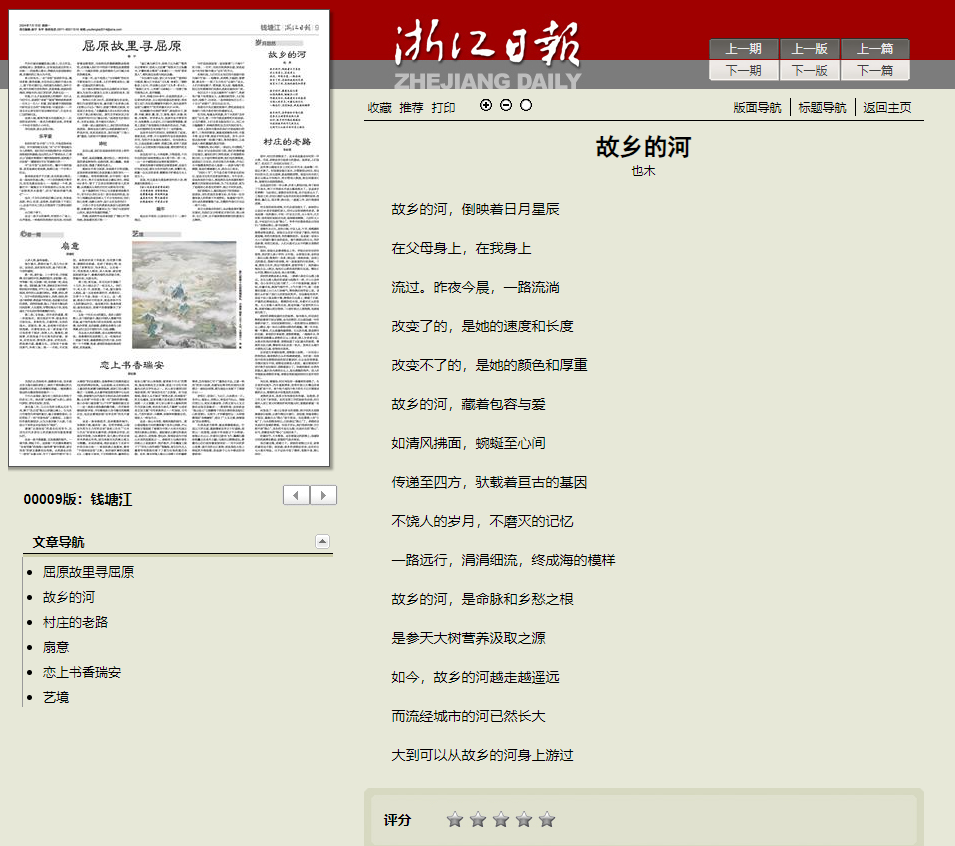Click the 上一篇 button
955x846 pixels.
[875, 49]
